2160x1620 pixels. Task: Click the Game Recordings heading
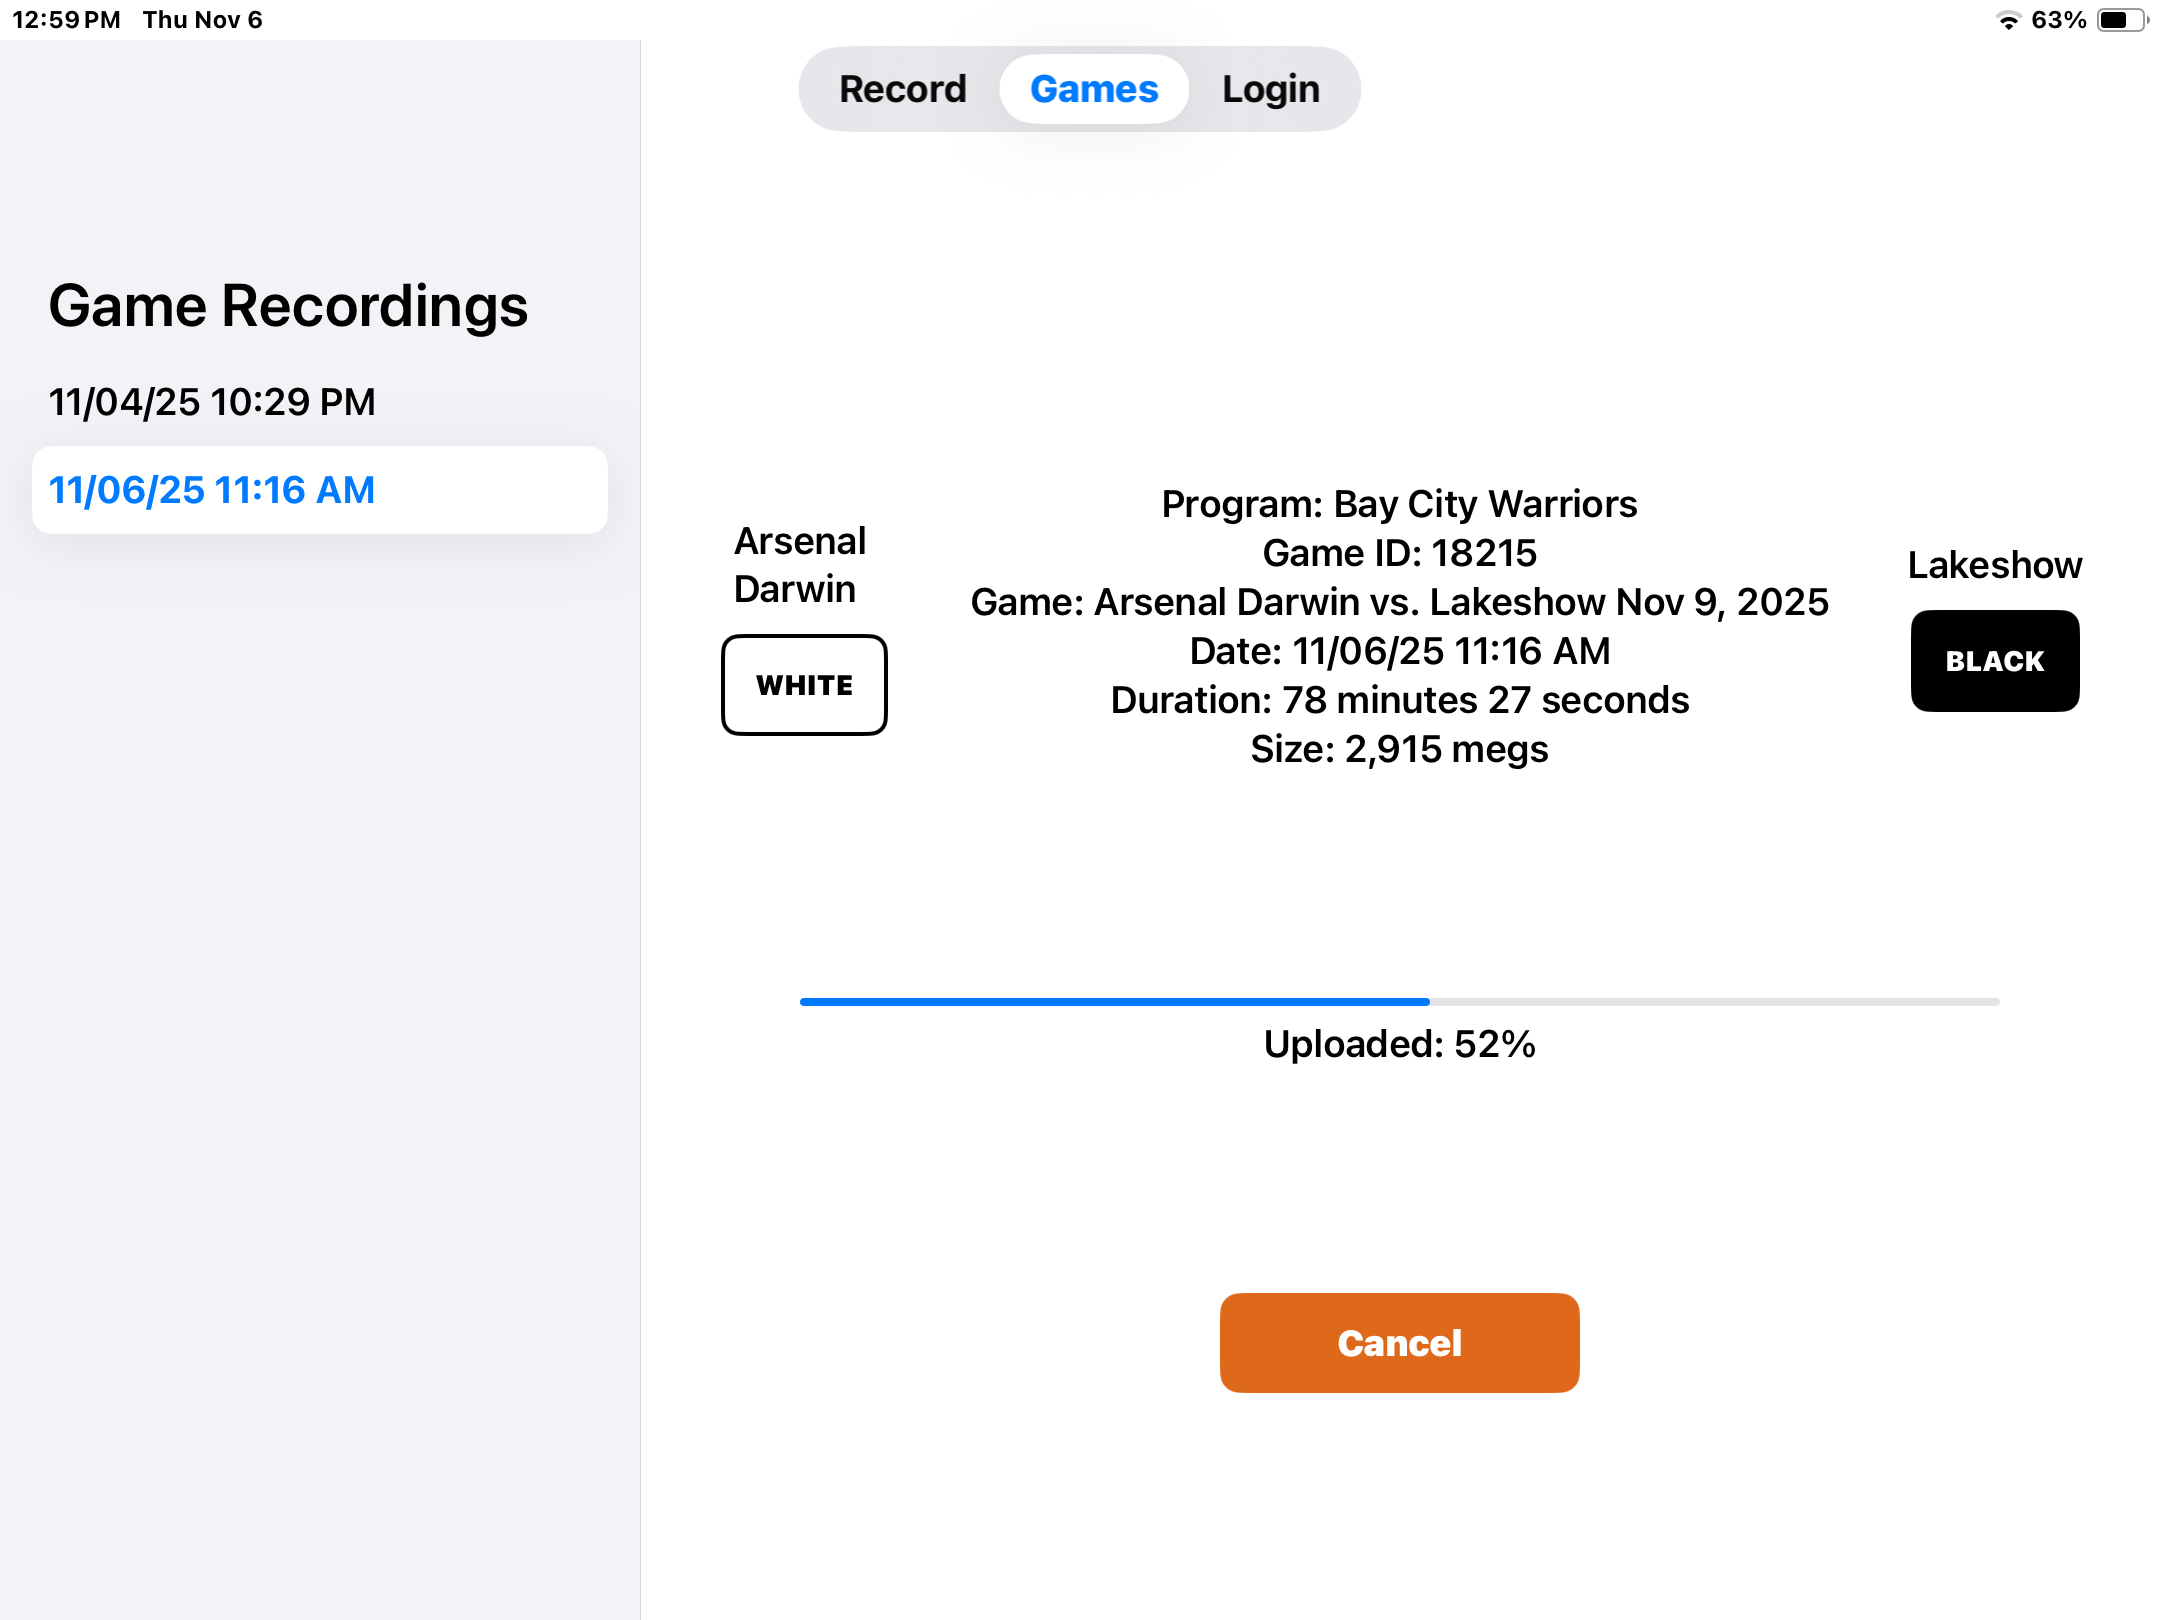click(288, 306)
